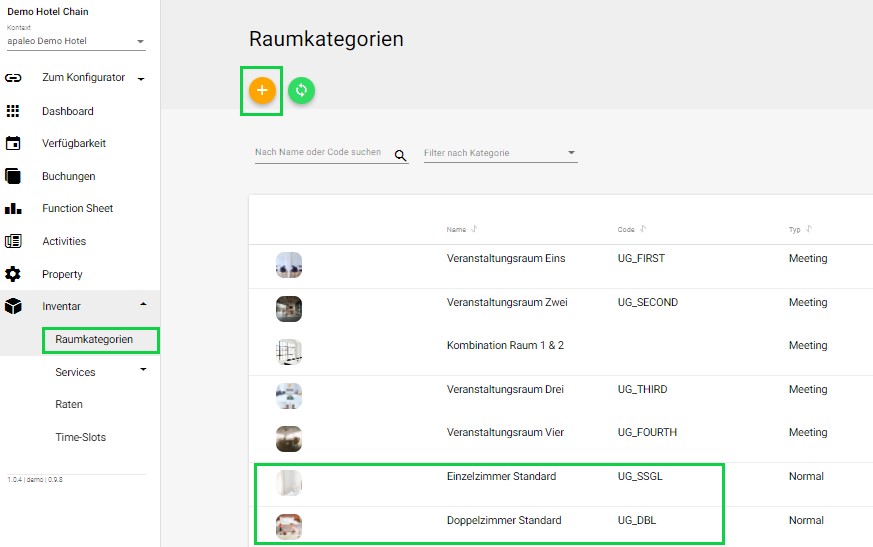873x547 pixels.
Task: Expand the Services submenu arrow
Action: tap(143, 369)
